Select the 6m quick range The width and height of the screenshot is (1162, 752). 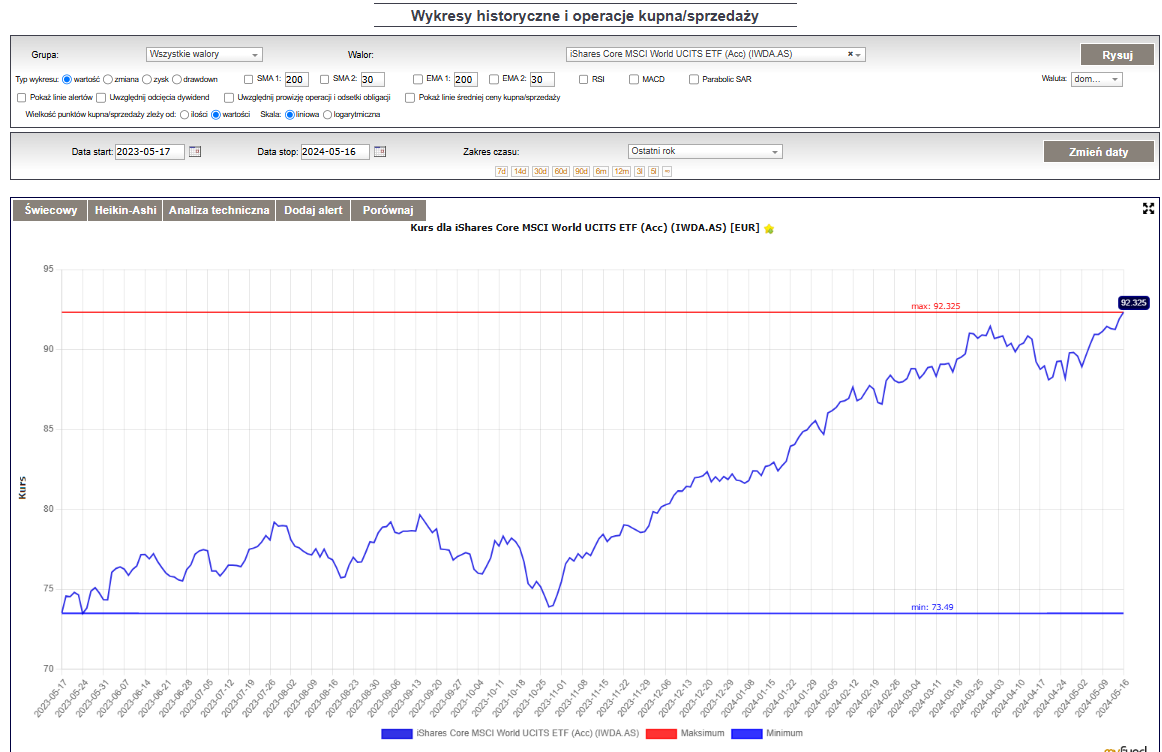(x=601, y=171)
